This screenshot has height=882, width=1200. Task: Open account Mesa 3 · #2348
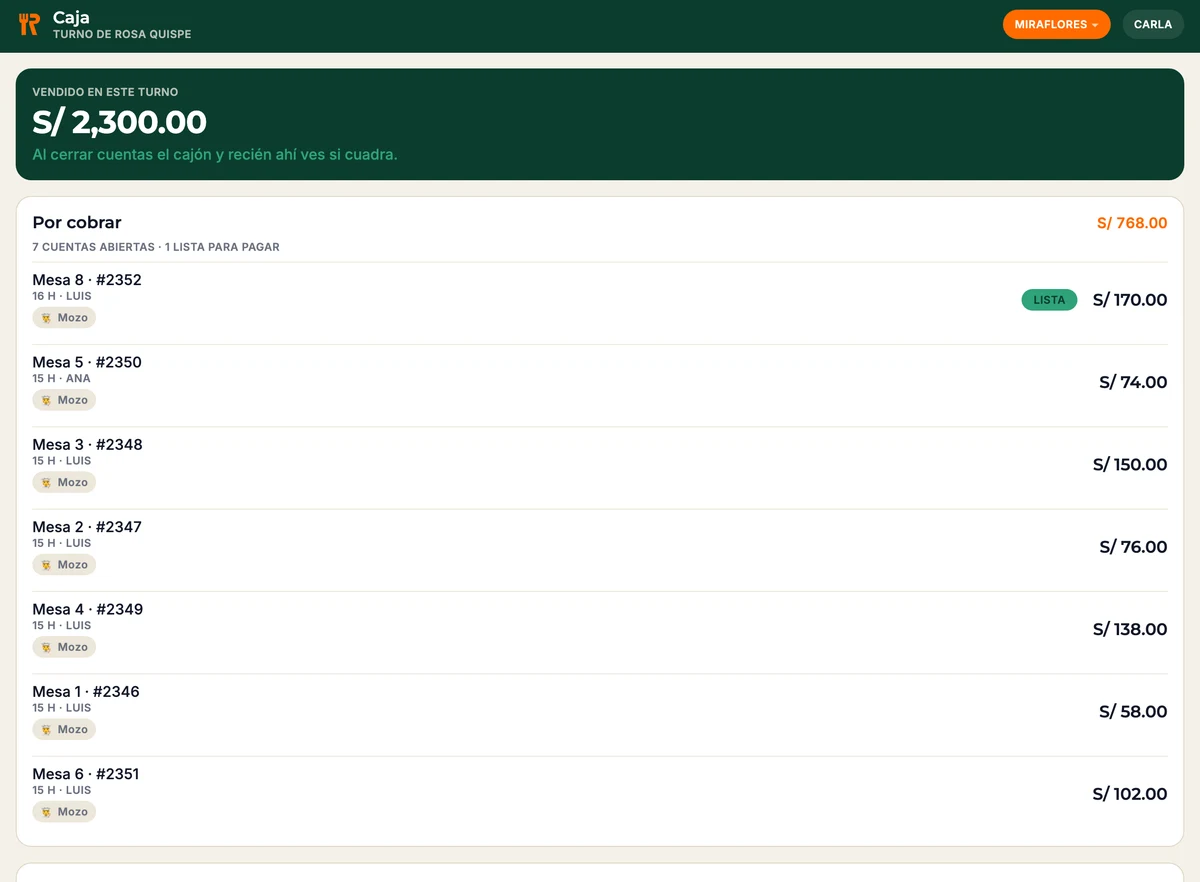click(600, 468)
